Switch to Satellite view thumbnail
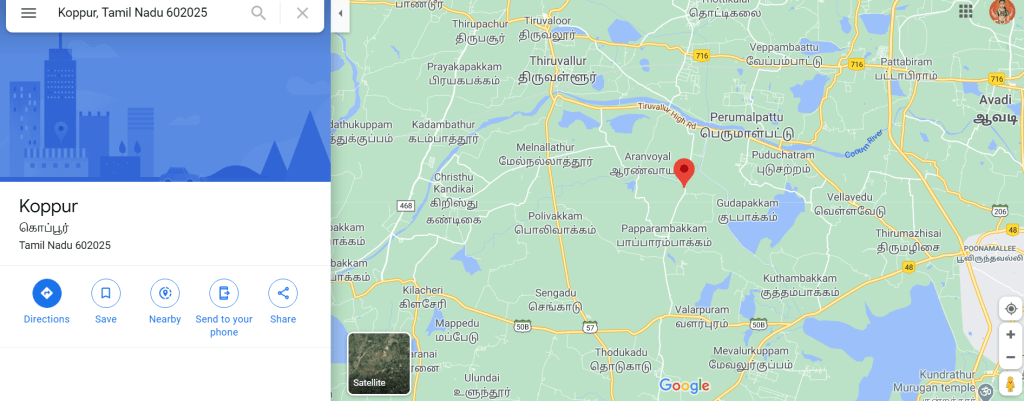Viewport: 1024px width, 401px height. 379,363
